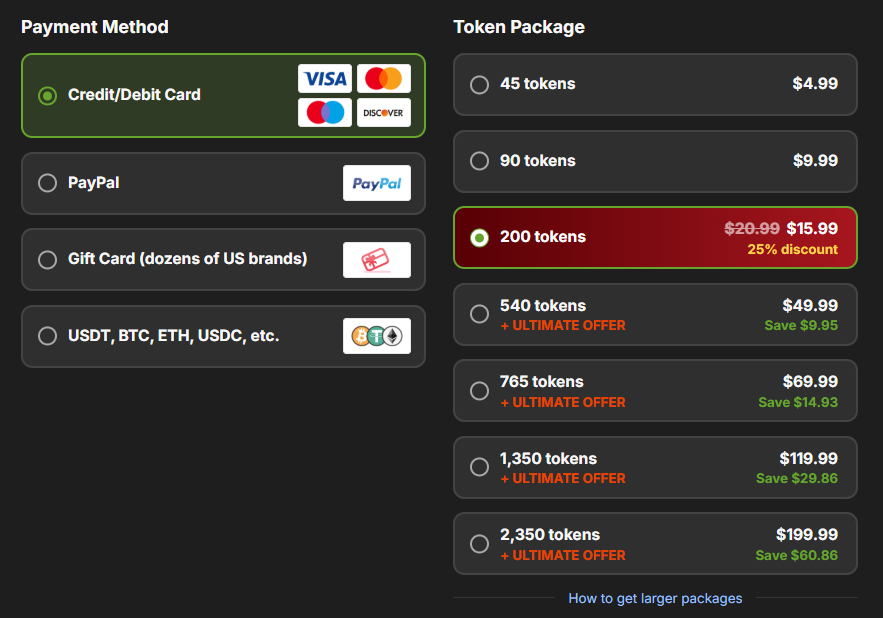This screenshot has height=618, width=883.
Task: Click ULTIMATE OFFER under 540 tokens
Action: pyautogui.click(x=563, y=325)
